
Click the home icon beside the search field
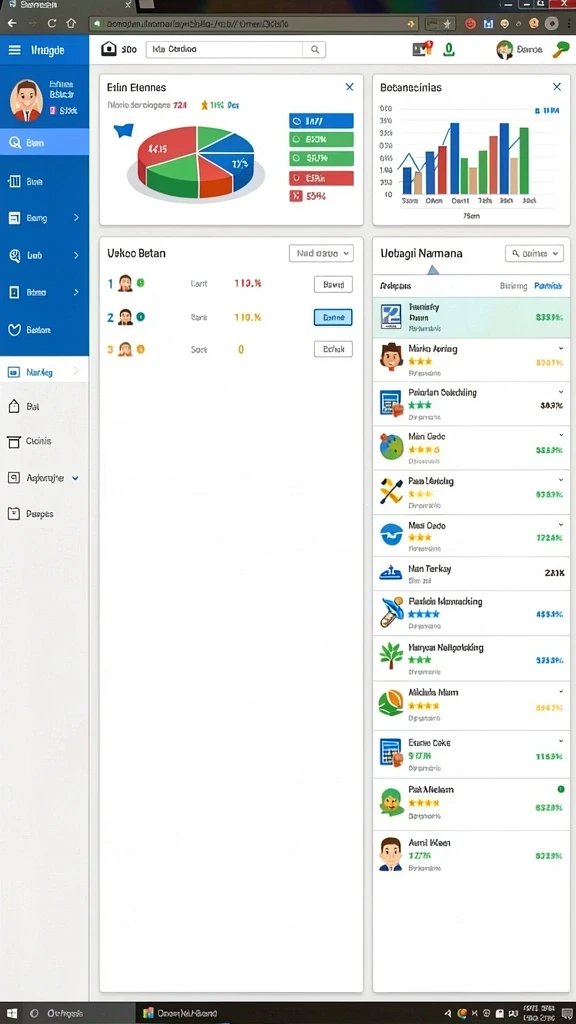(x=109, y=49)
